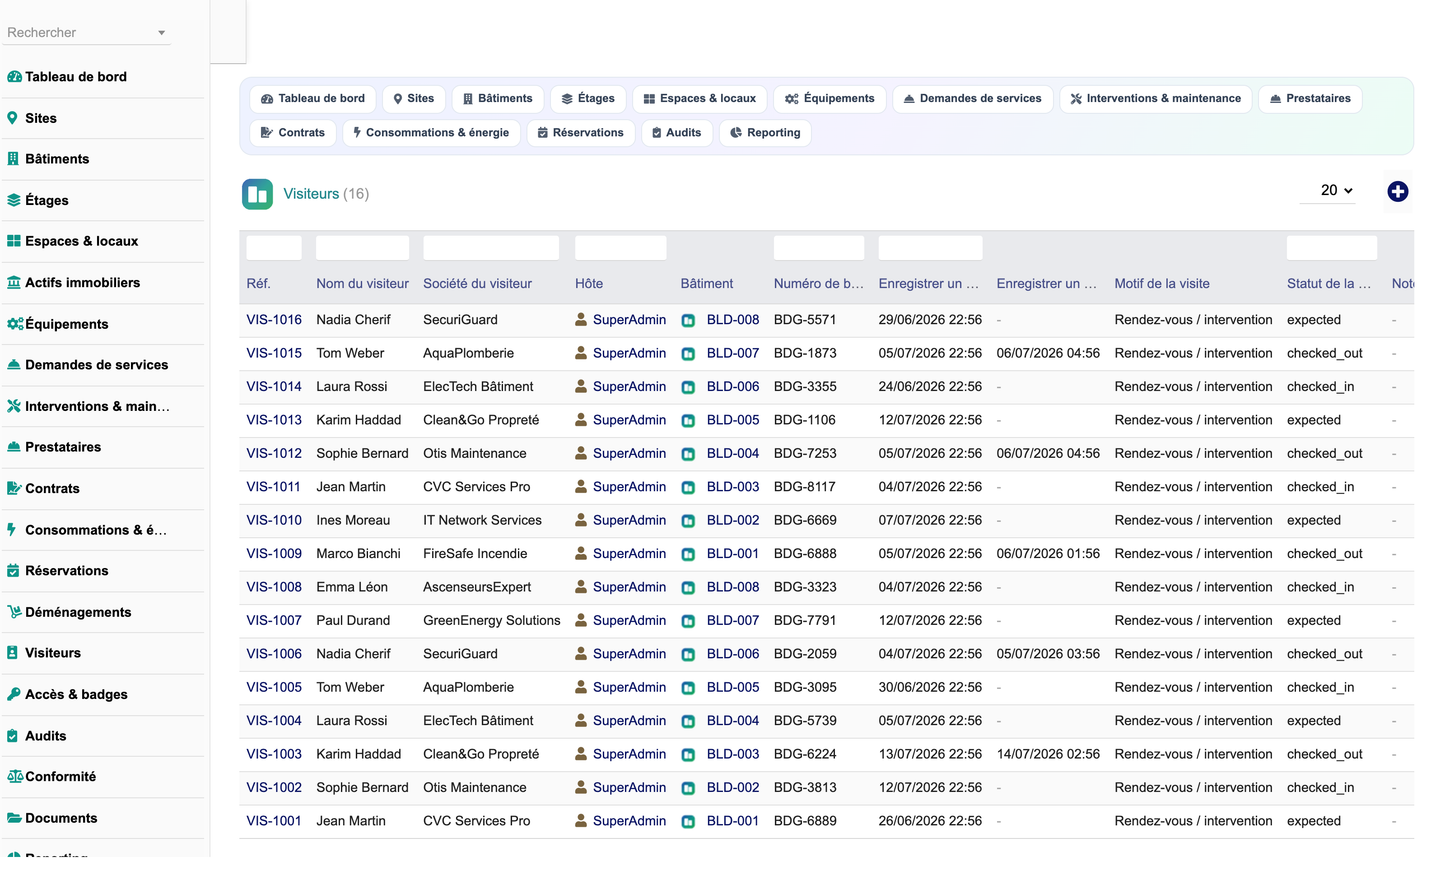
Task: Click building icon next to BLD-008 in first row
Action: coord(688,321)
